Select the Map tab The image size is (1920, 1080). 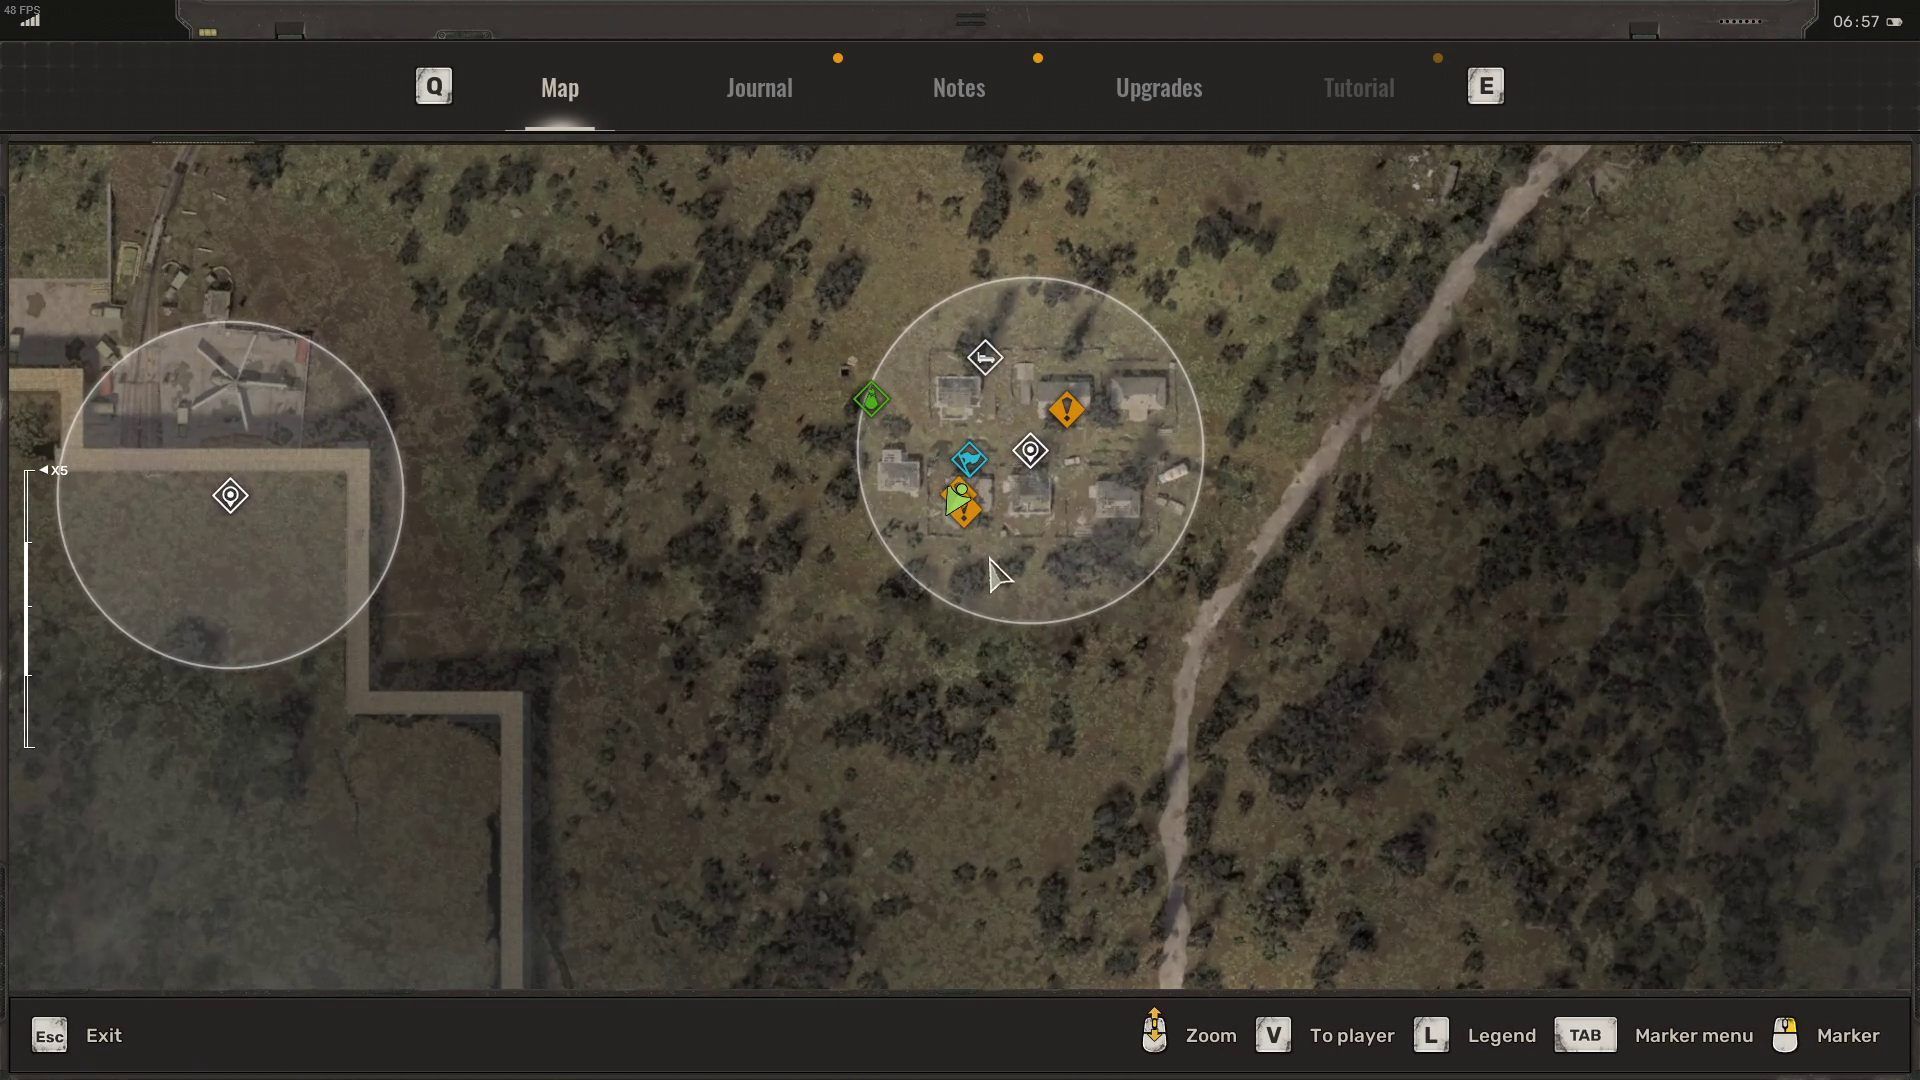[560, 88]
